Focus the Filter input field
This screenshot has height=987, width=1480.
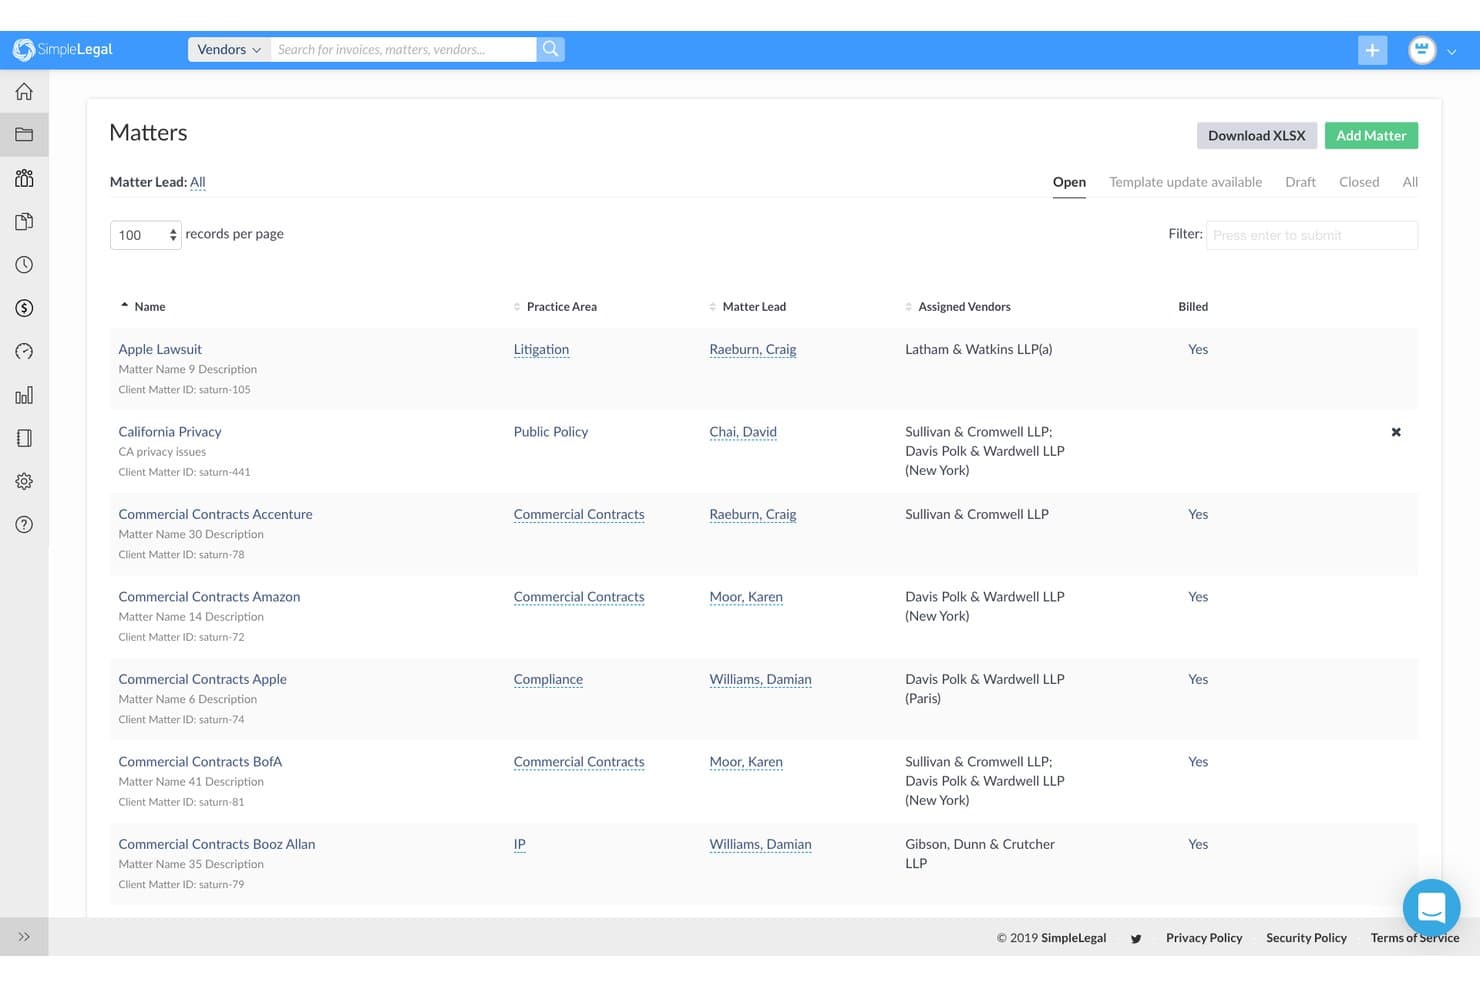point(1311,235)
